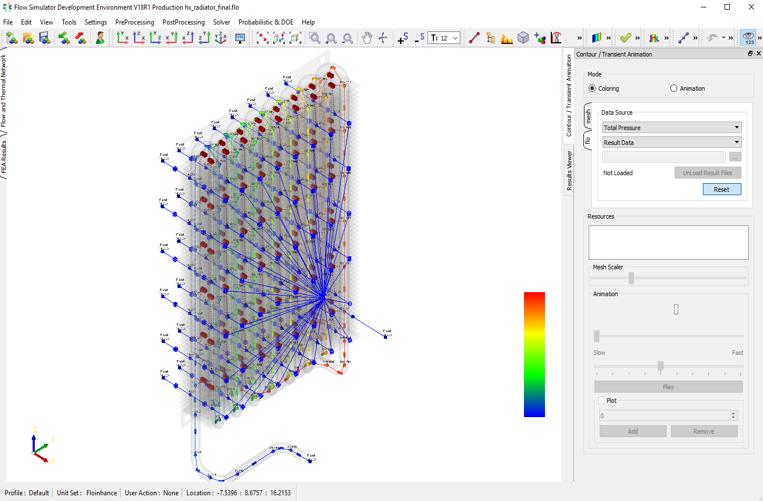
Task: Switch to the Results Viewer side tab
Action: [x=568, y=170]
